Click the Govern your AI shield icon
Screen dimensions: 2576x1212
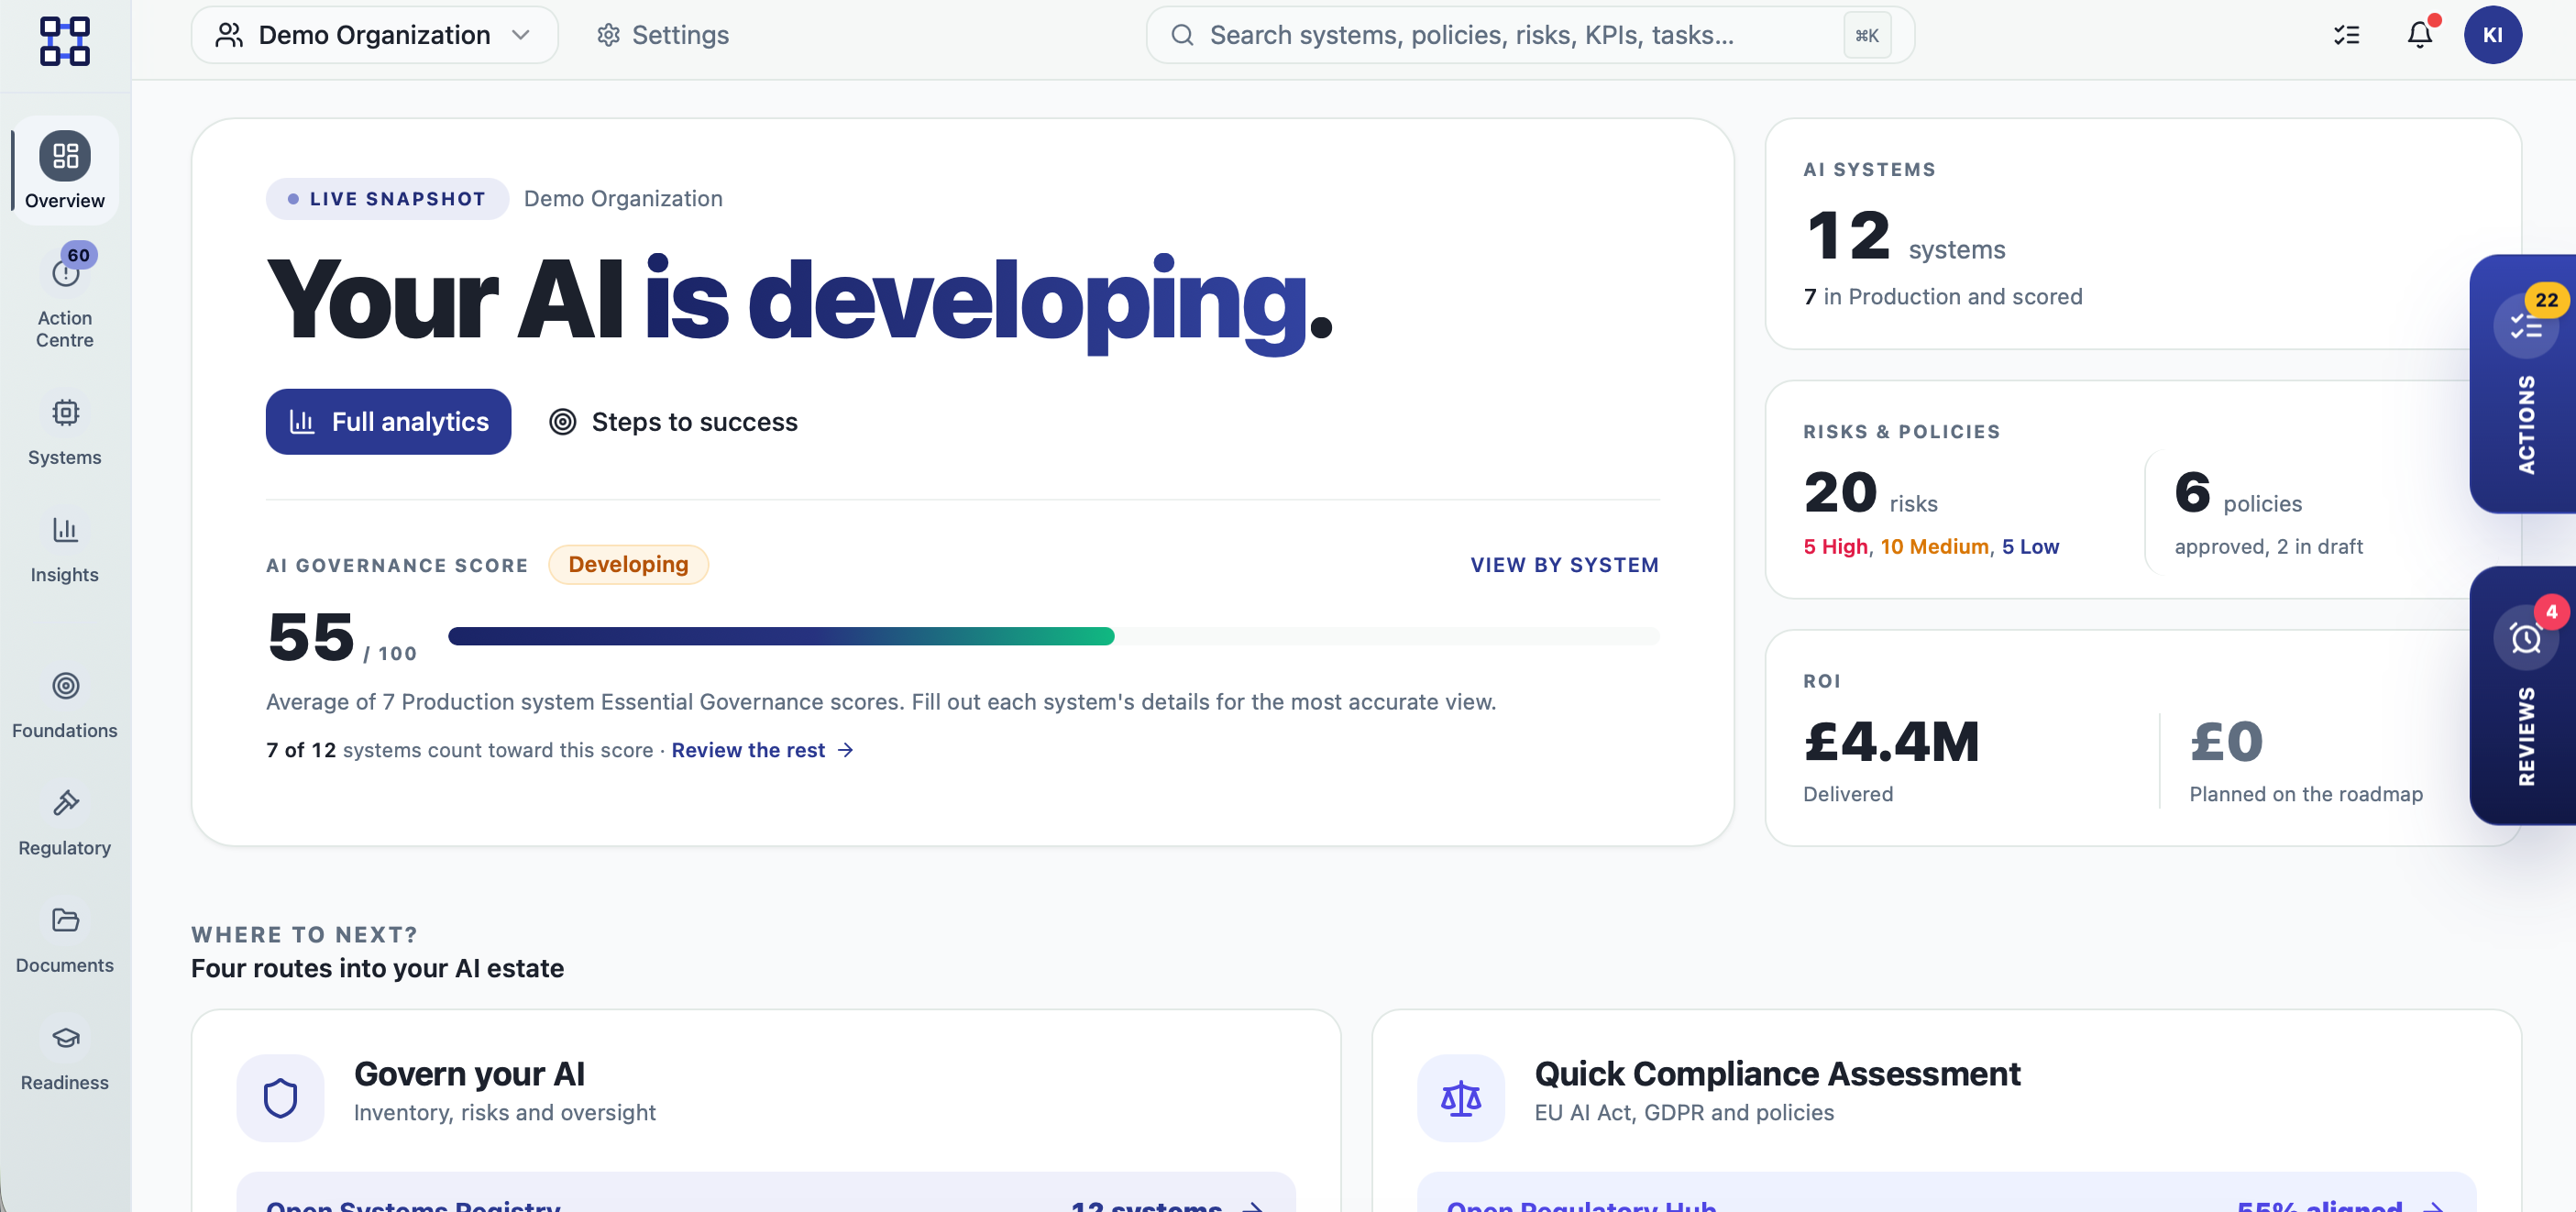point(280,1098)
